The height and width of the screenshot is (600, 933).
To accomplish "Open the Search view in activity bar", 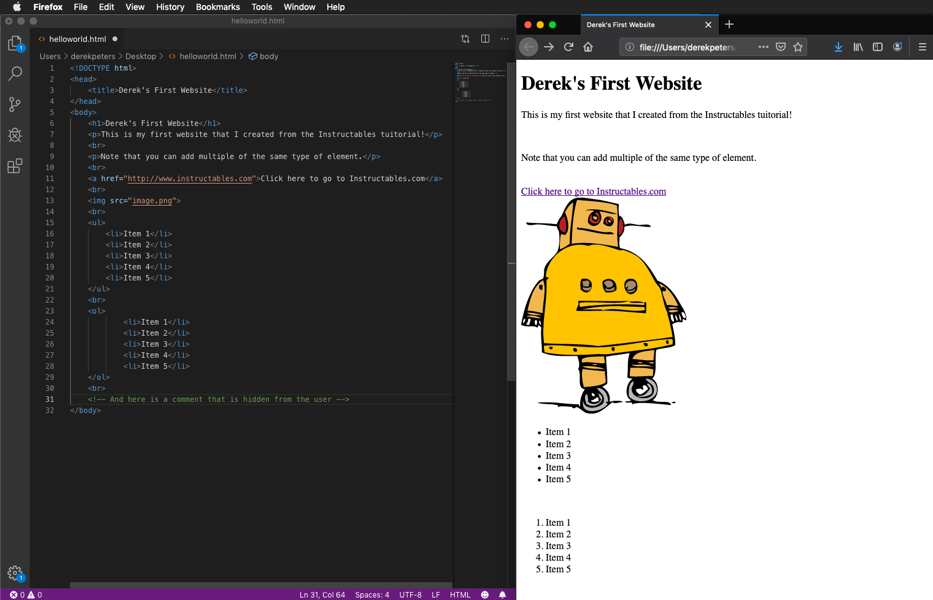I will [x=15, y=73].
